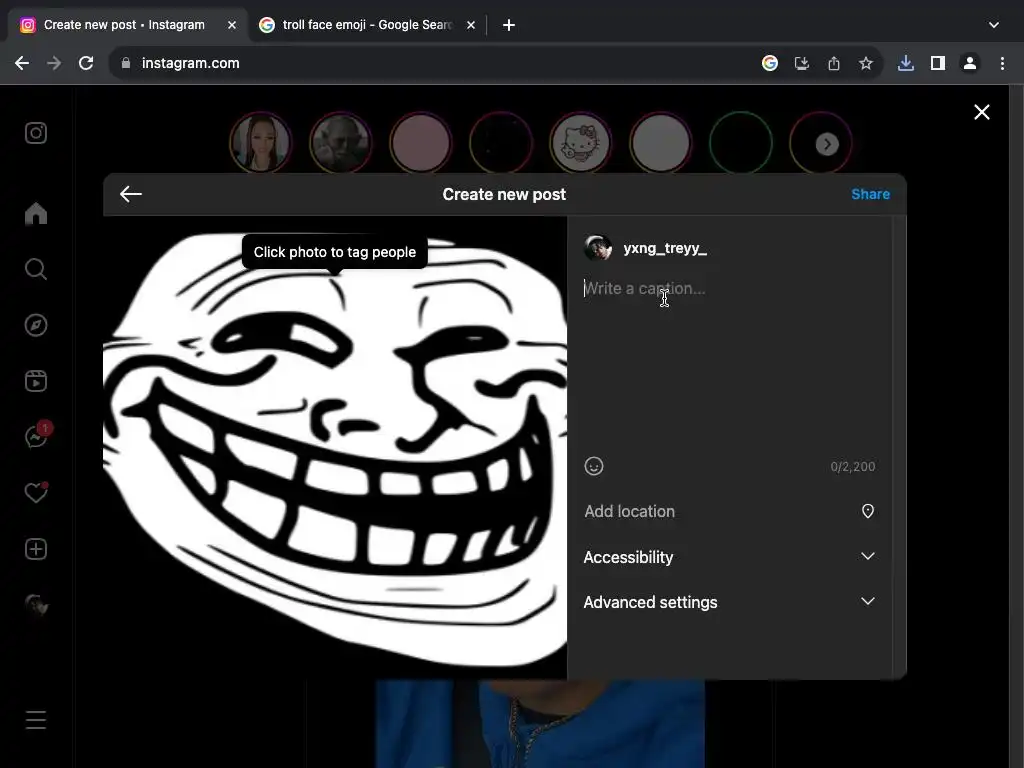Go forward in the browser
The image size is (1024, 768).
(54, 63)
